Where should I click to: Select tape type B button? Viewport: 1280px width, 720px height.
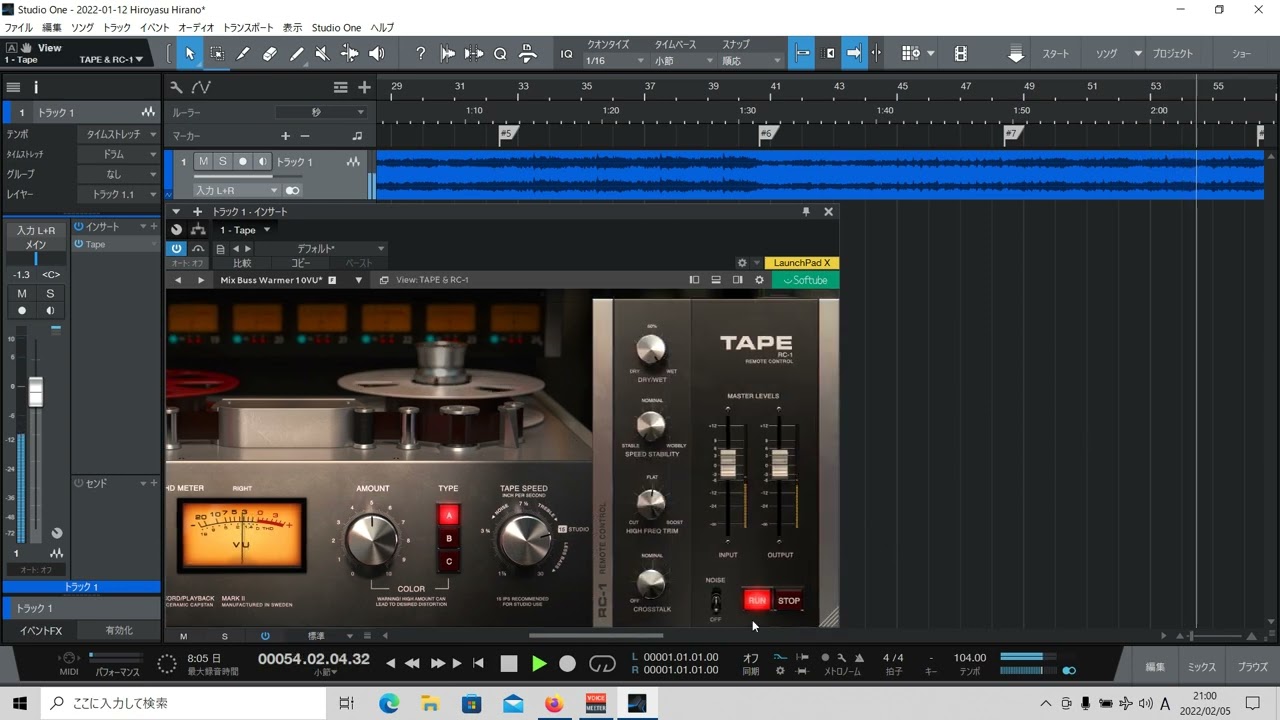(449, 539)
